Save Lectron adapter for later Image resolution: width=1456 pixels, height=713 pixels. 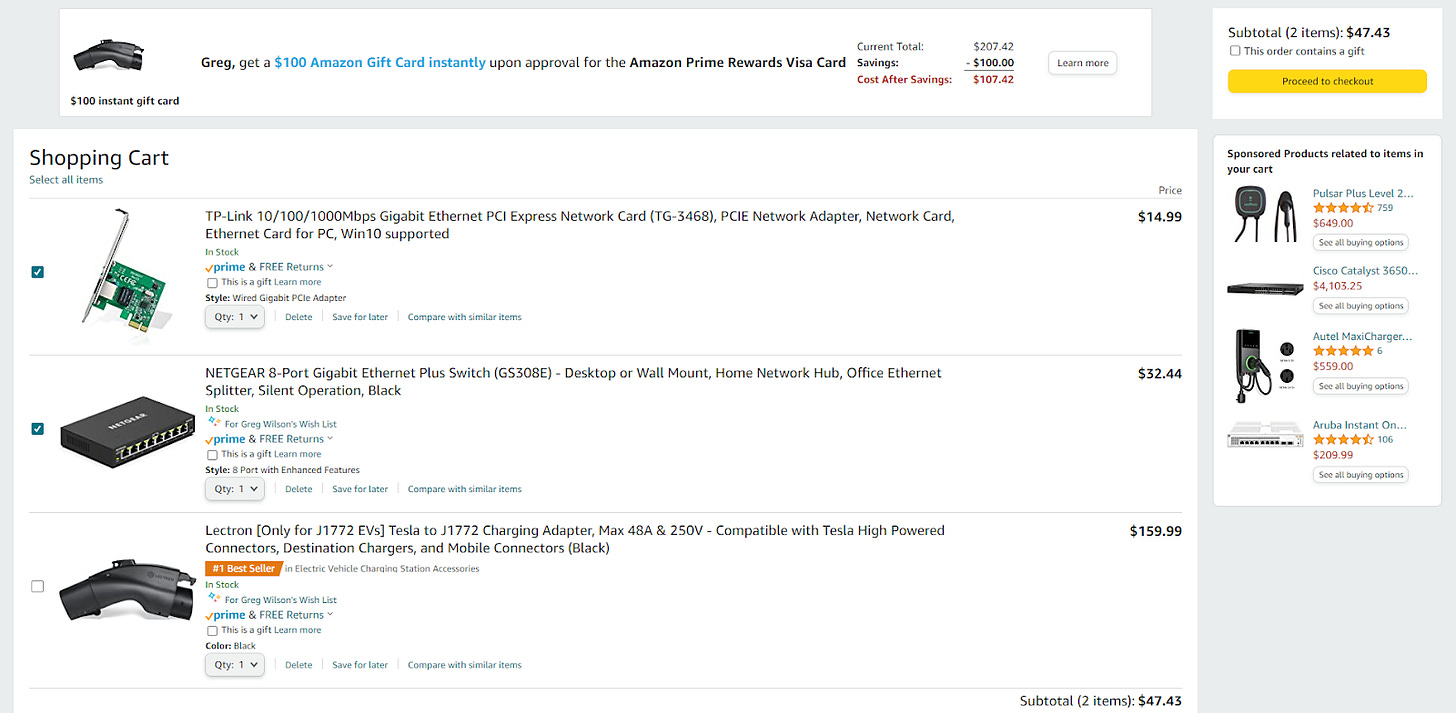tap(360, 665)
